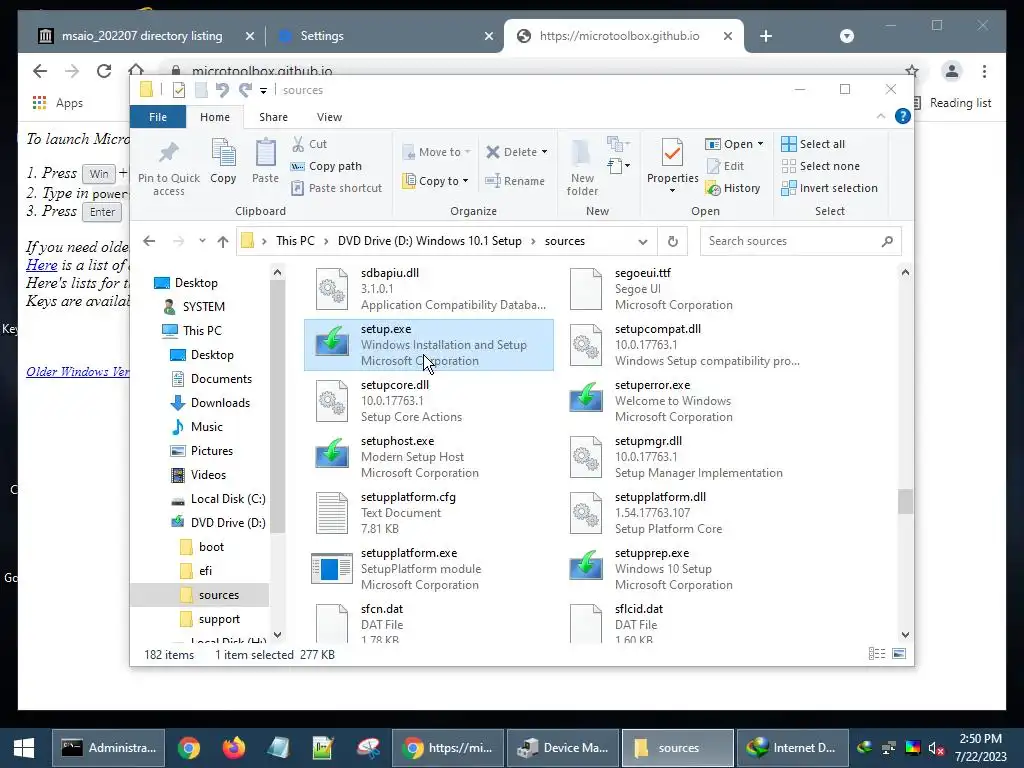1024x768 pixels.
Task: Switch to the Share ribbon tab
Action: point(273,117)
